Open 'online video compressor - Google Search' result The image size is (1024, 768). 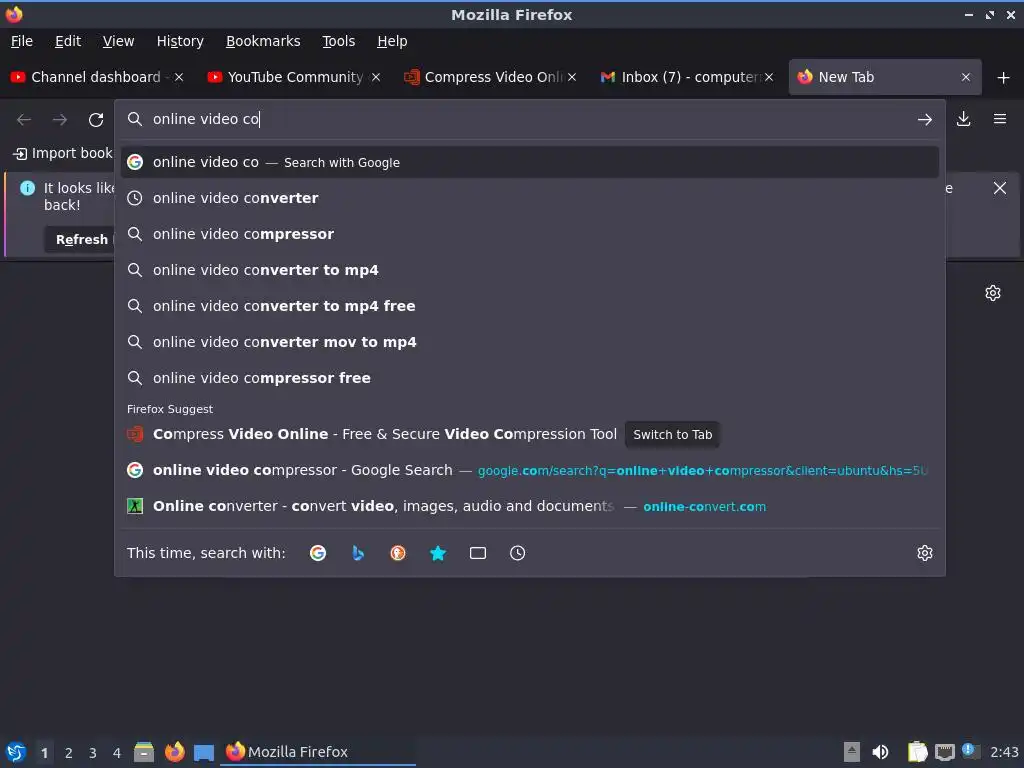(x=530, y=470)
